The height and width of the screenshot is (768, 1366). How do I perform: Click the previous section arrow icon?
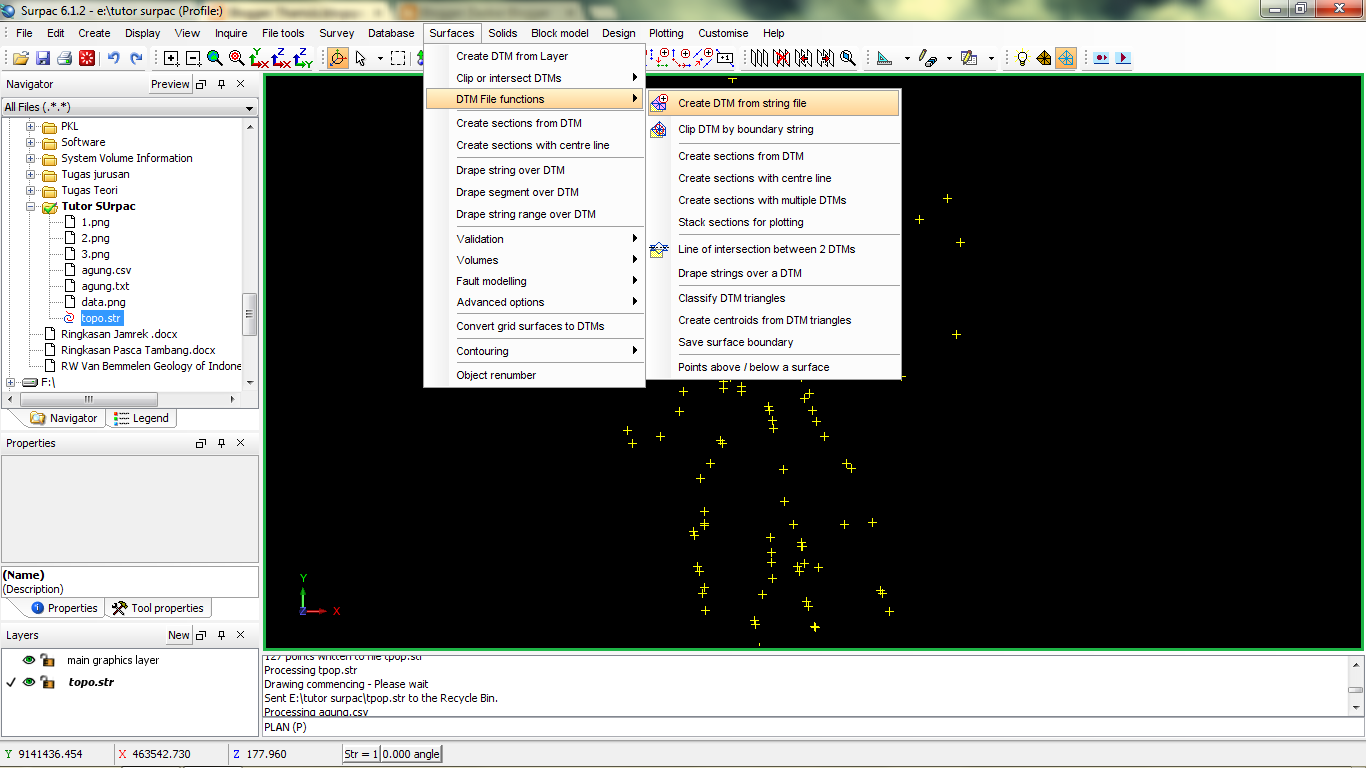pos(804,58)
